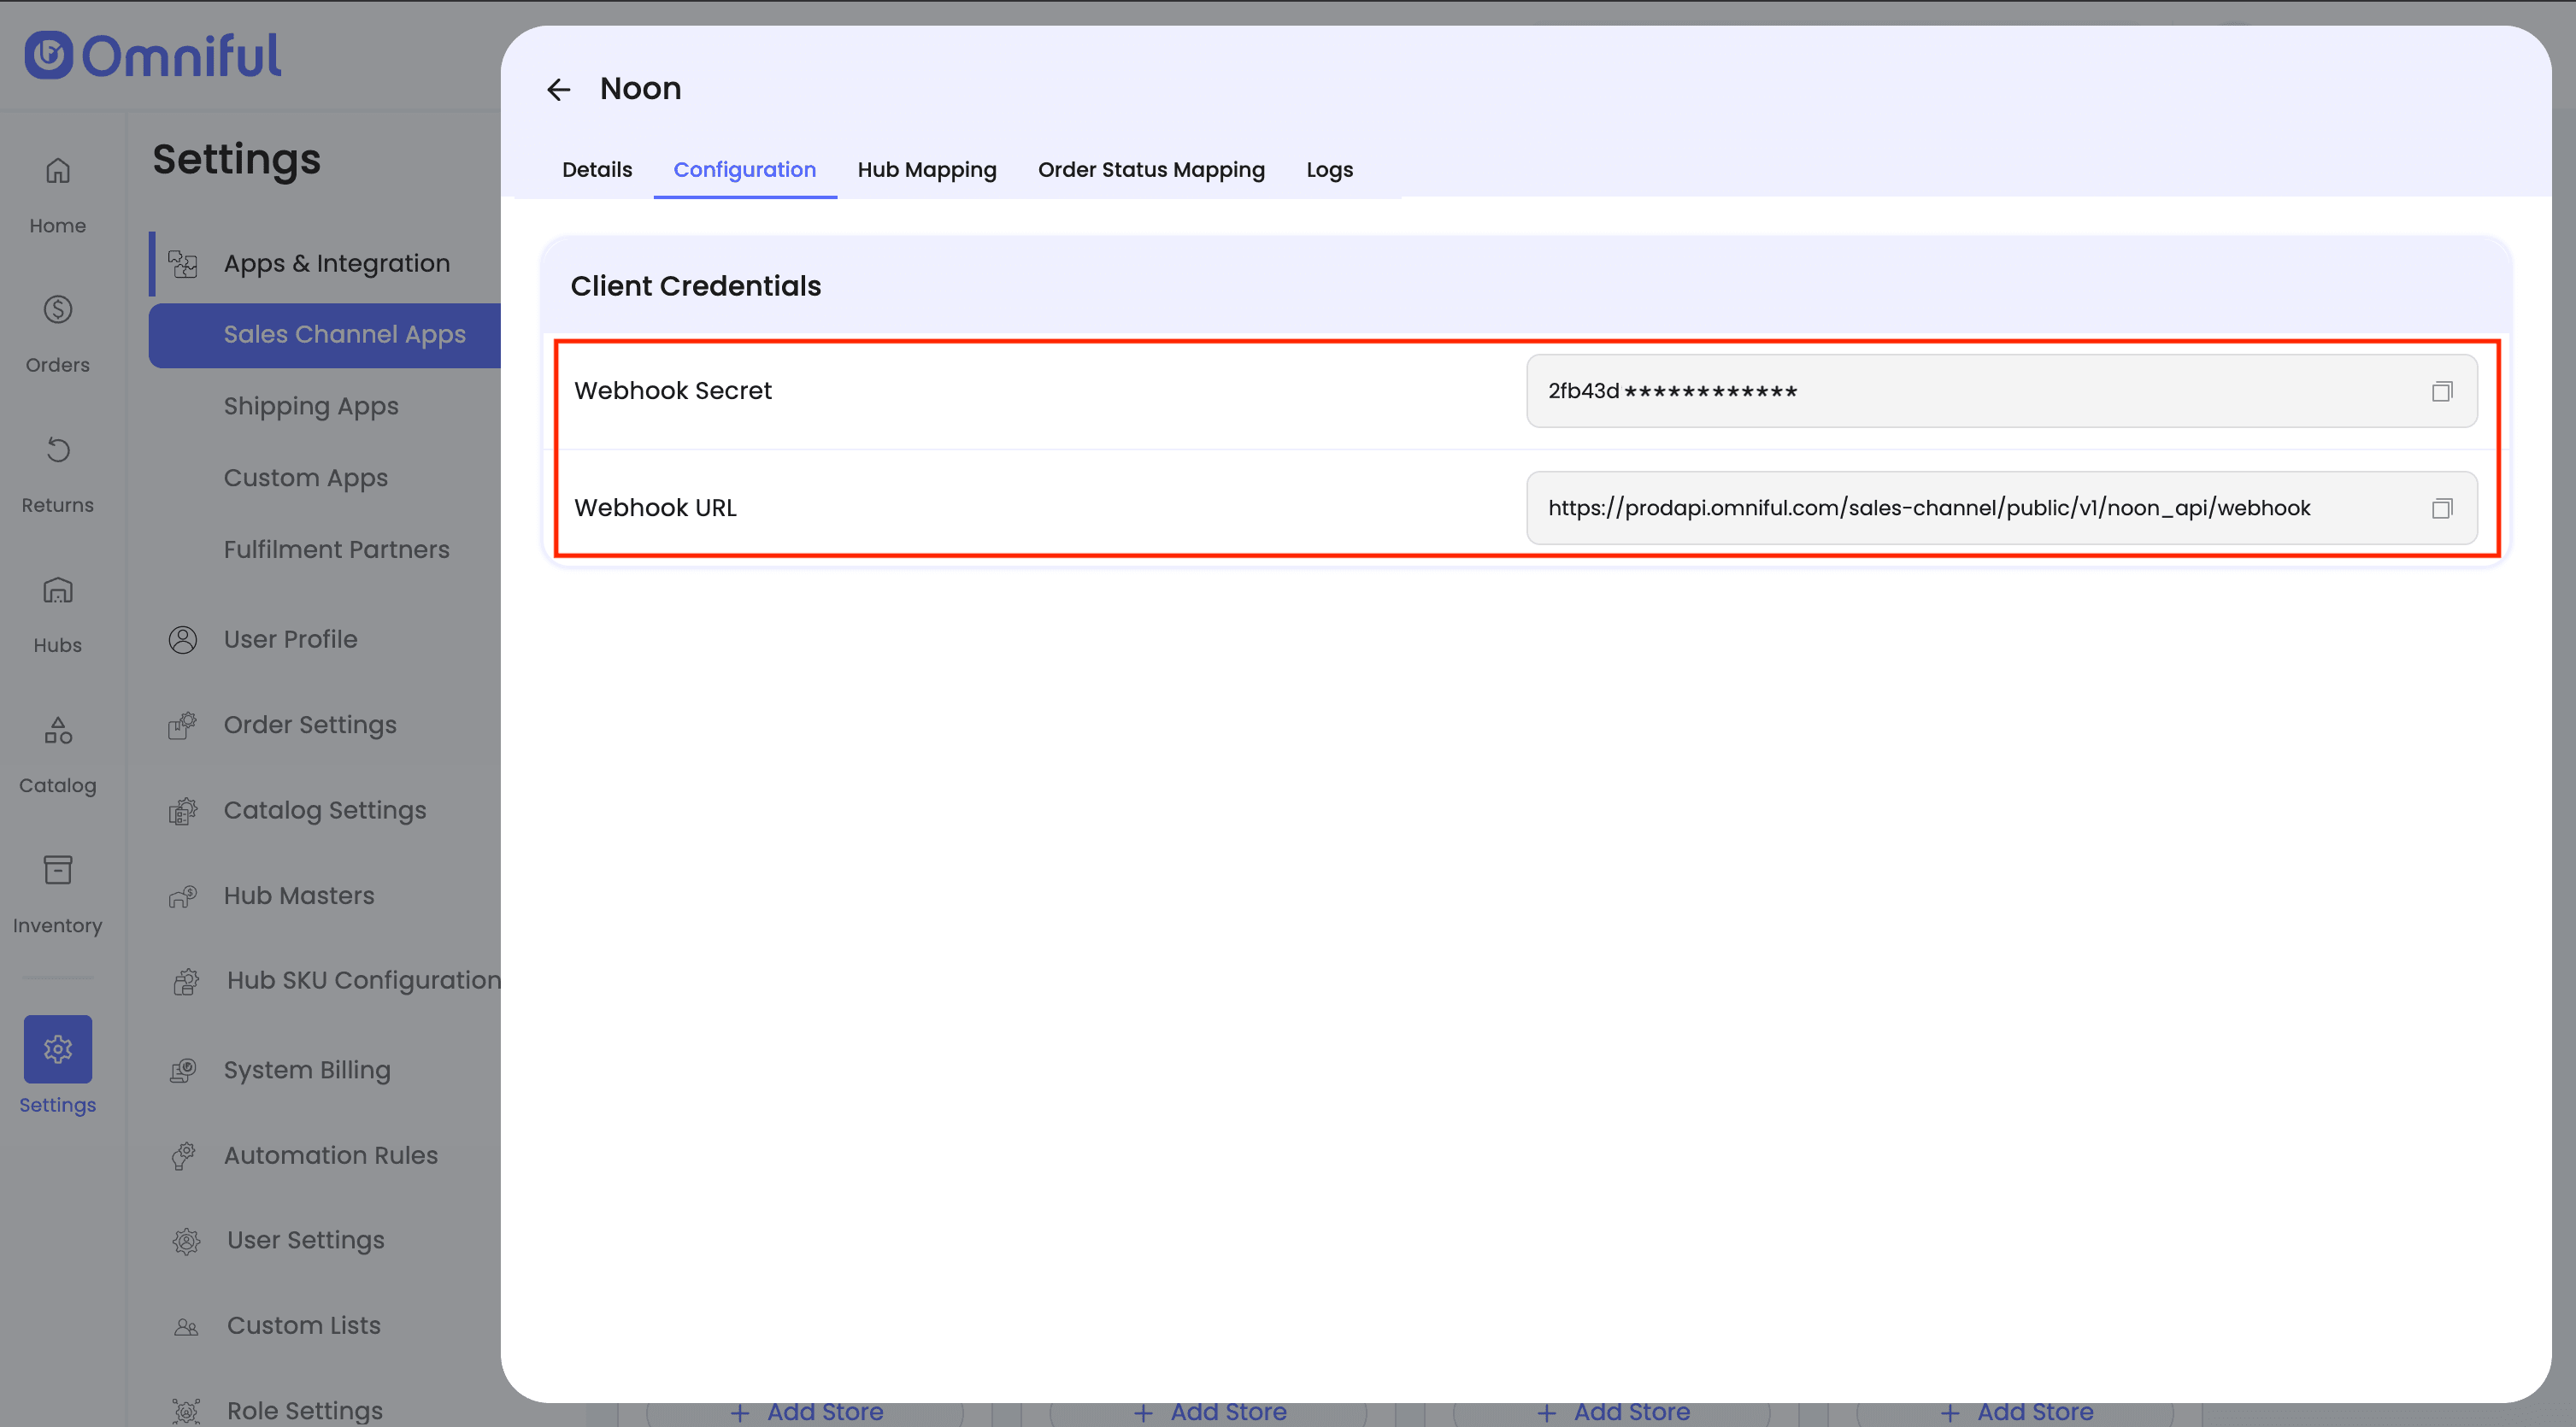Image resolution: width=2576 pixels, height=1427 pixels.
Task: Open Shipping Apps settings
Action: click(311, 406)
